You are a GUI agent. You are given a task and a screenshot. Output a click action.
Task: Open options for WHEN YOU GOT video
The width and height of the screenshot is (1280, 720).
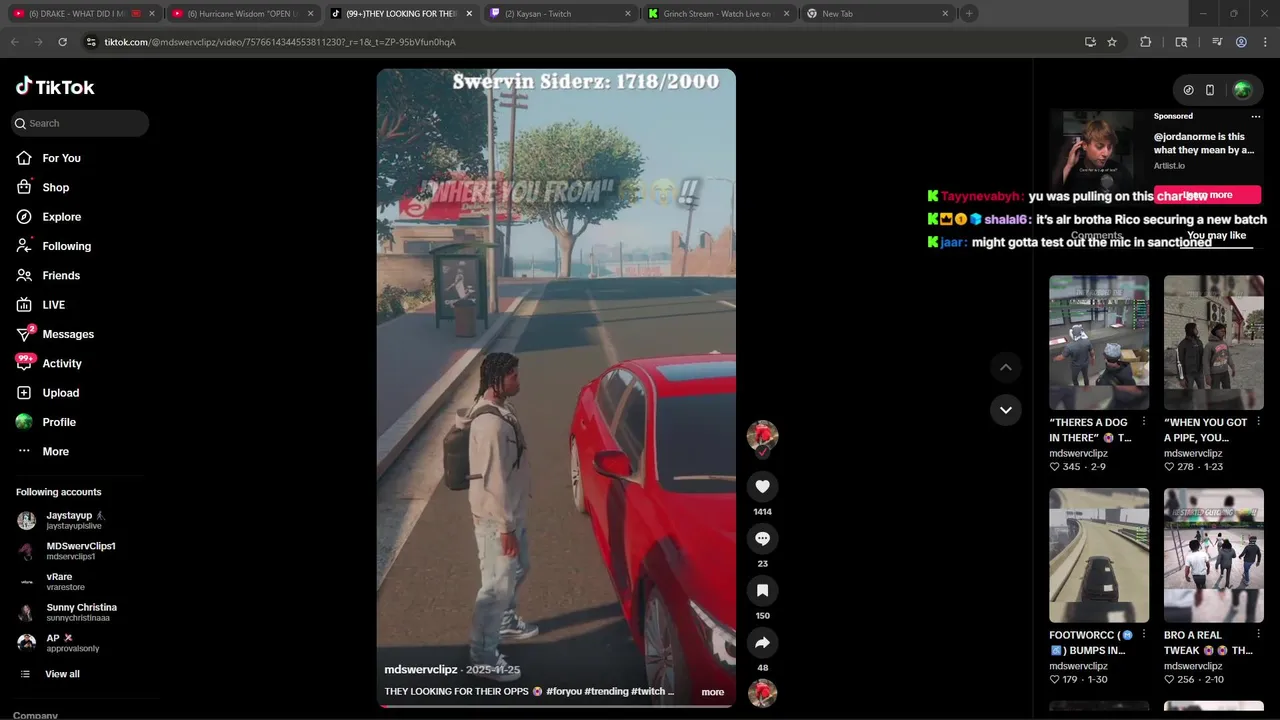pyautogui.click(x=1258, y=422)
